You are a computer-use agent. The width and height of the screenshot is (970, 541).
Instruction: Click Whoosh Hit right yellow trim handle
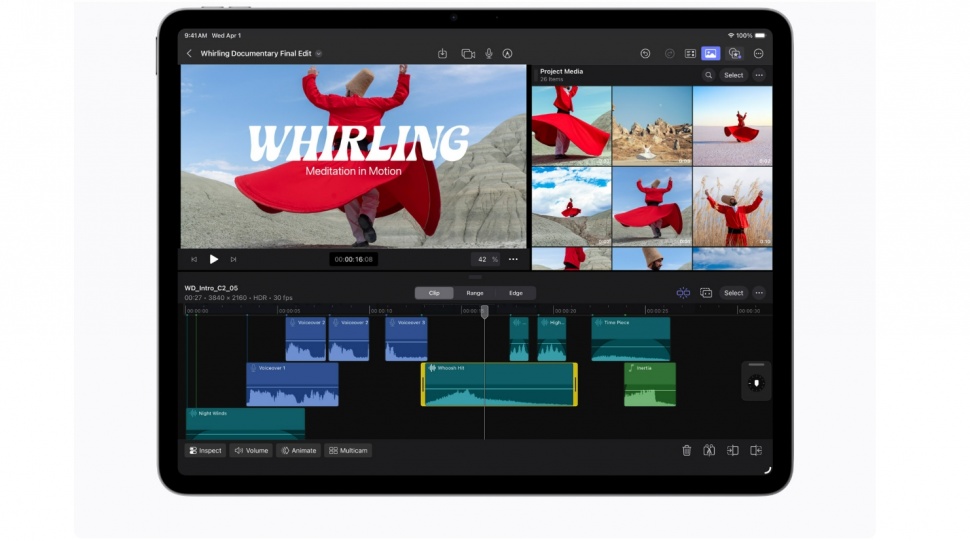[x=575, y=385]
